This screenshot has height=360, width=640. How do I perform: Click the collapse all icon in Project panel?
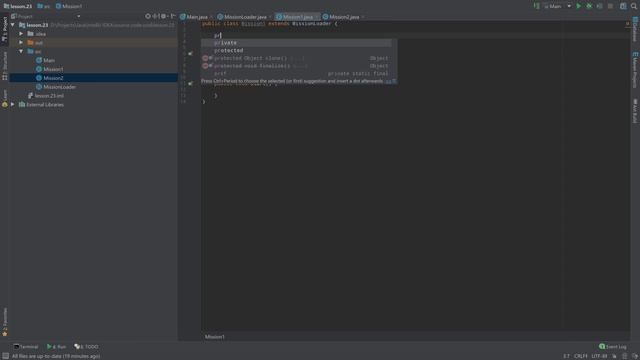(x=156, y=16)
